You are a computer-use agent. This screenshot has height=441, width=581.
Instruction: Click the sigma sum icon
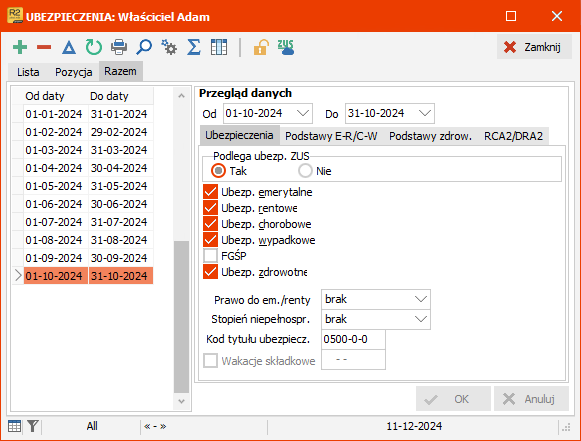pos(194,47)
